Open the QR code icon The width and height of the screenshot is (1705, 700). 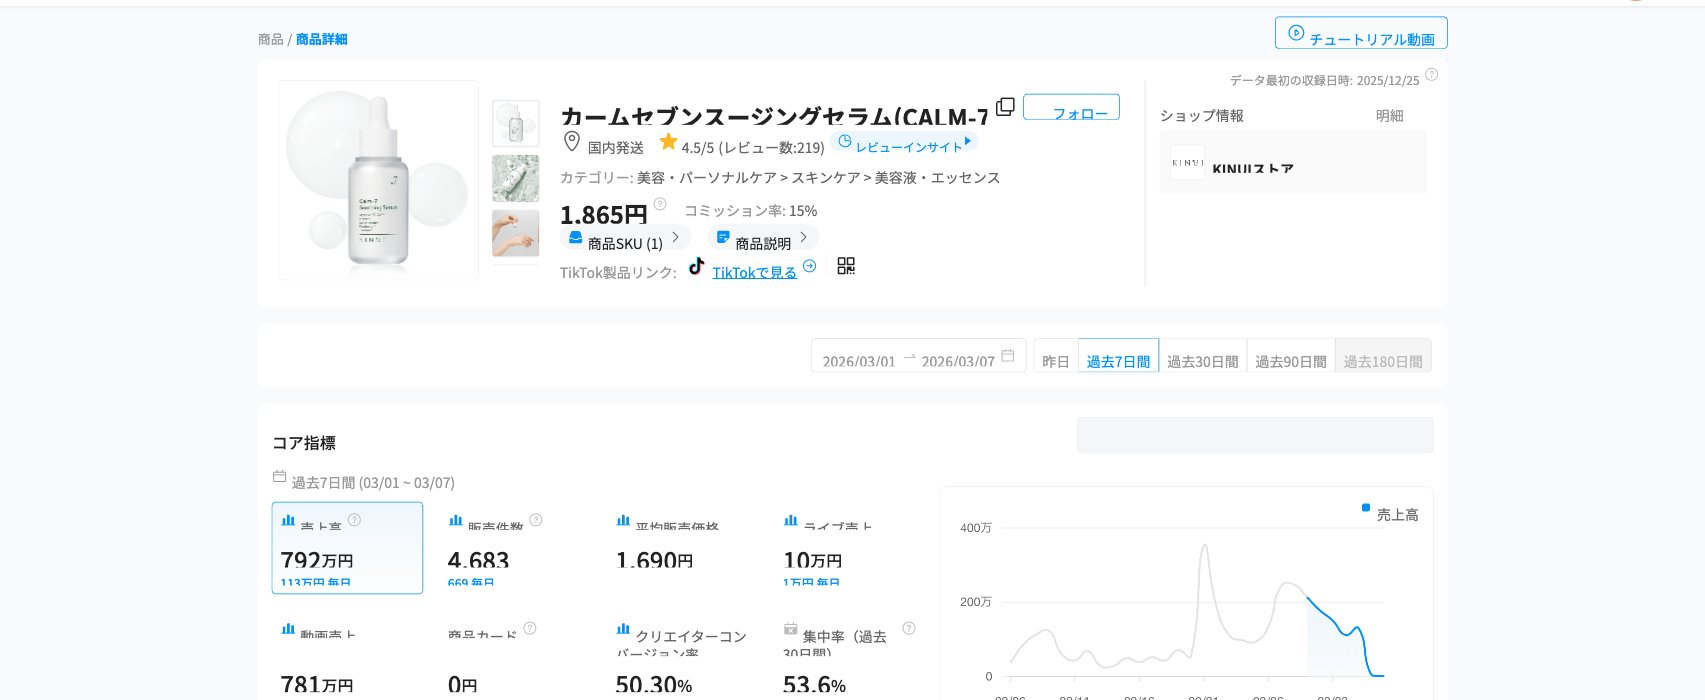(846, 266)
